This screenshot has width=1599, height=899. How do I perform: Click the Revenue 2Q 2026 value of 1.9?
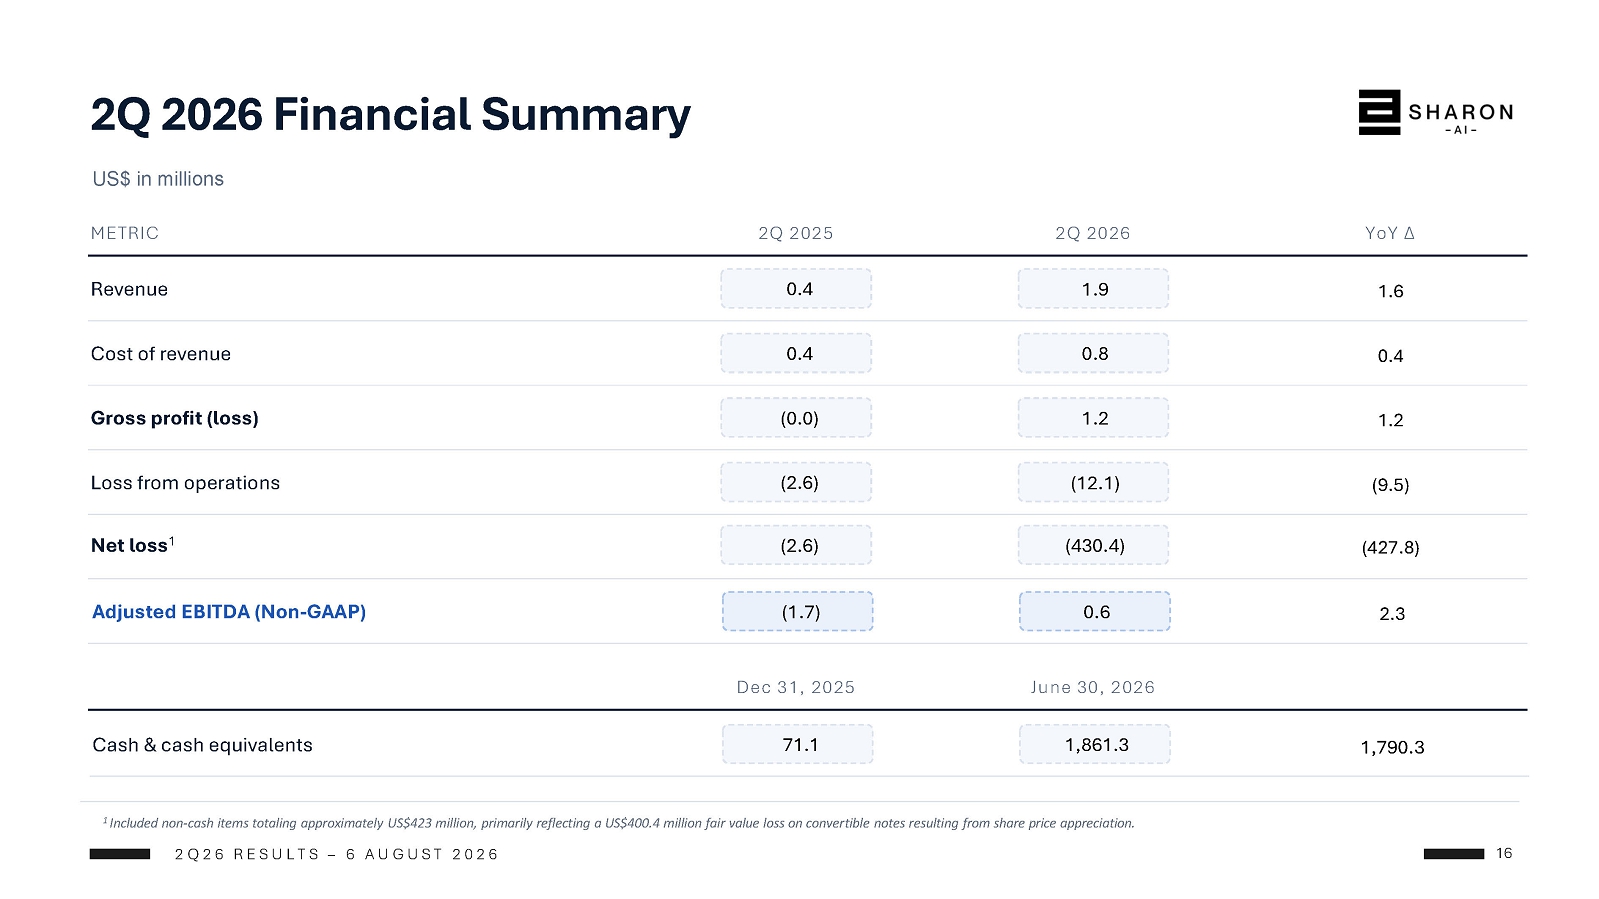(x=1093, y=289)
